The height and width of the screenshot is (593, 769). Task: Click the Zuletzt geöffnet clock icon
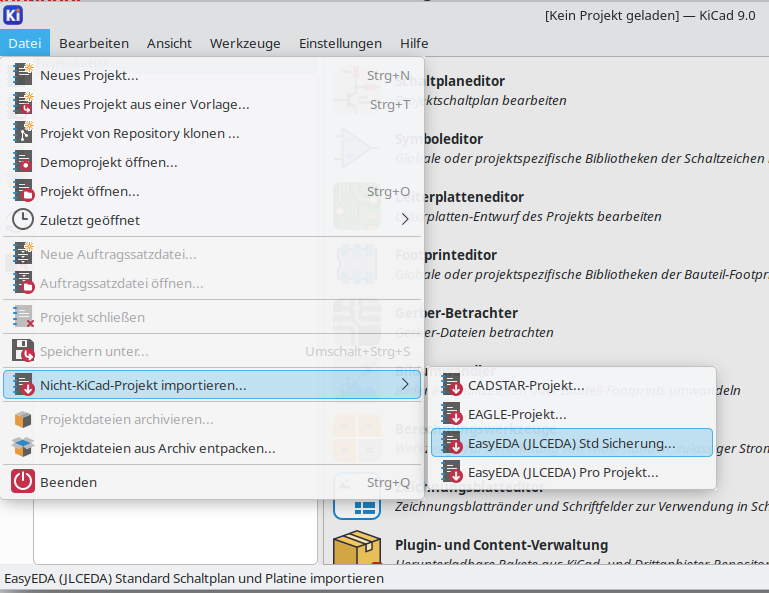(23, 220)
